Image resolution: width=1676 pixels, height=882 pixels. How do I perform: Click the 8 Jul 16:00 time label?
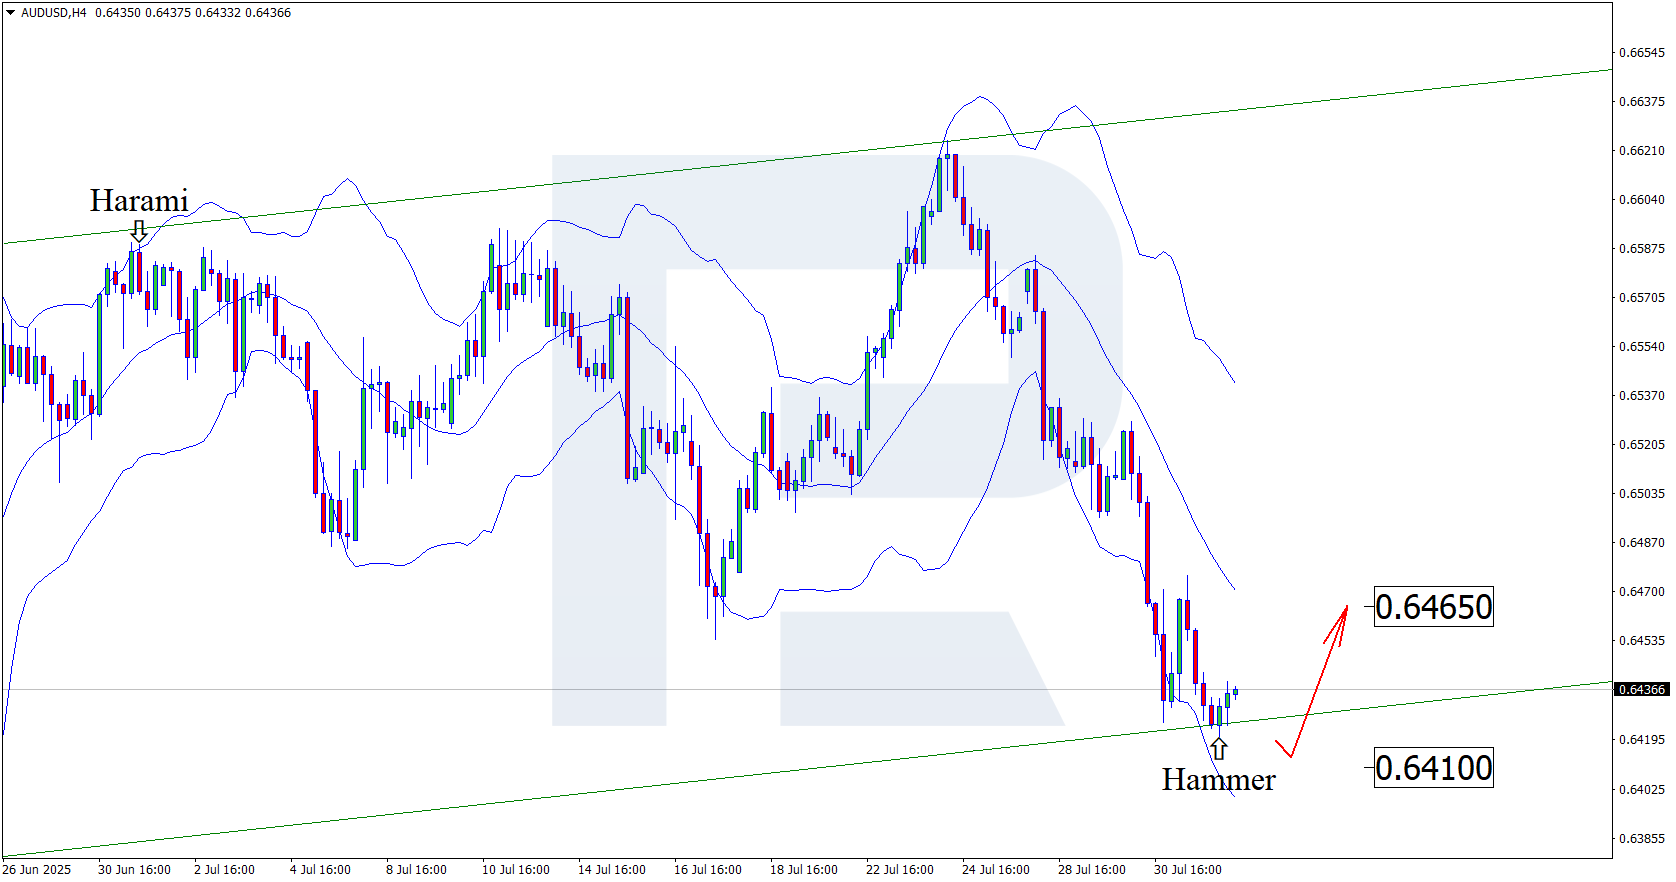coord(416,870)
